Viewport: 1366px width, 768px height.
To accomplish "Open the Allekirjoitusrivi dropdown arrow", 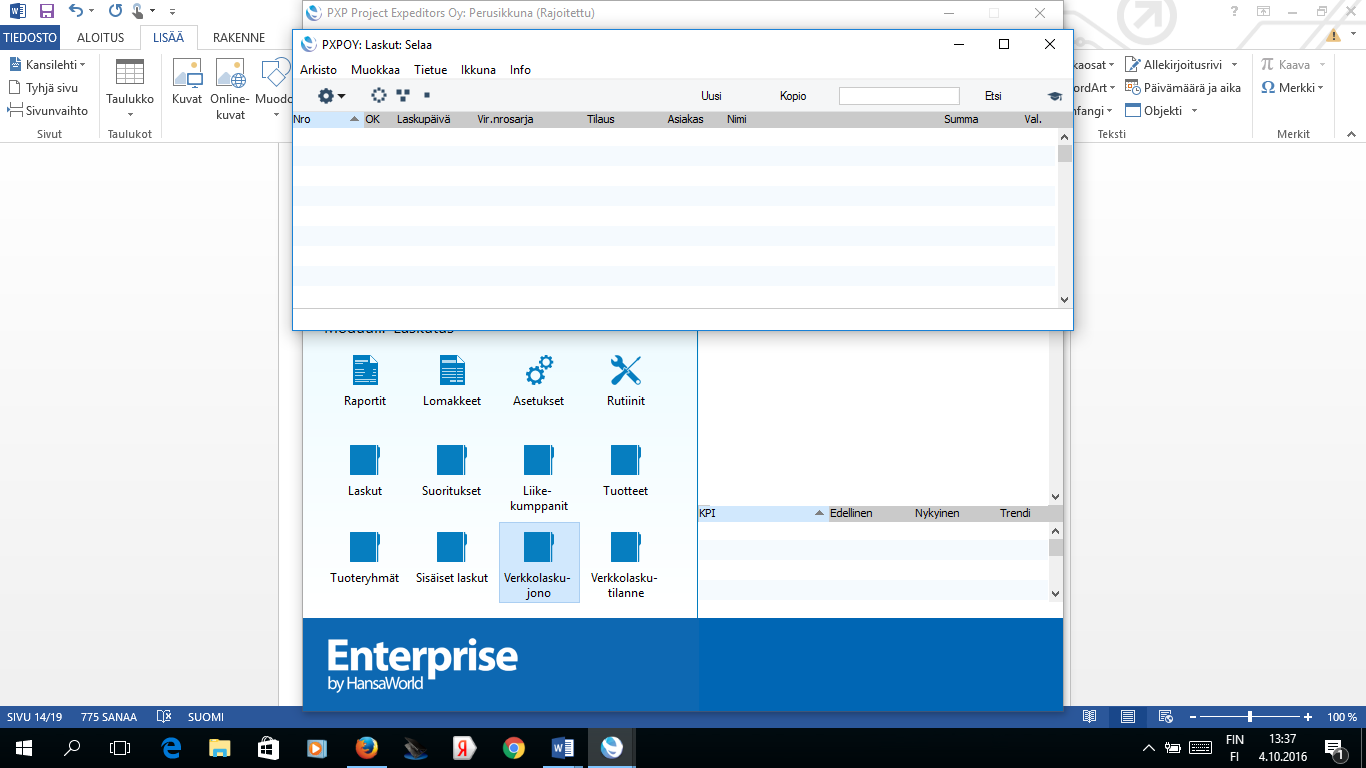I will tap(1234, 65).
